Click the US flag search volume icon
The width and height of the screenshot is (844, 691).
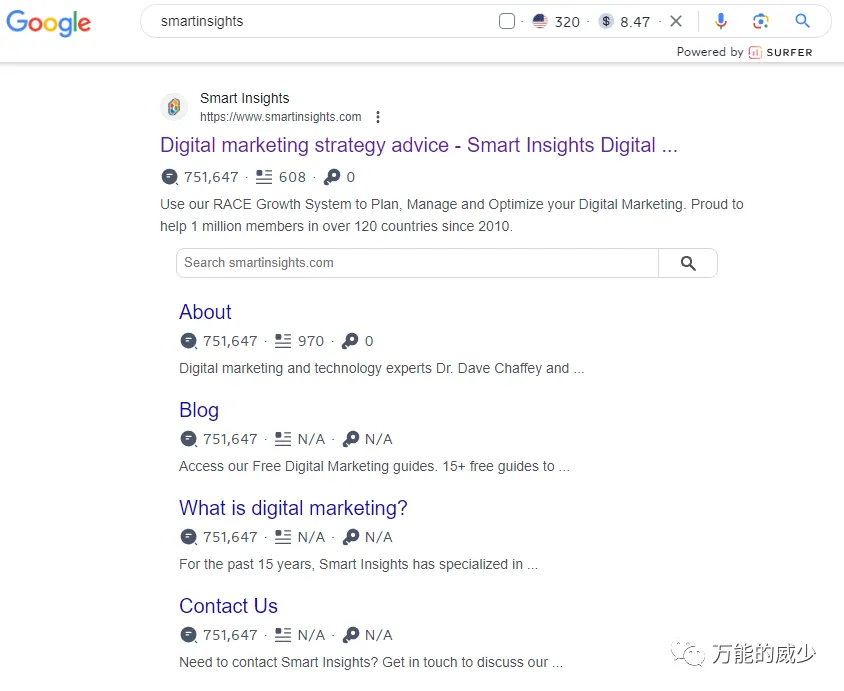click(x=540, y=22)
